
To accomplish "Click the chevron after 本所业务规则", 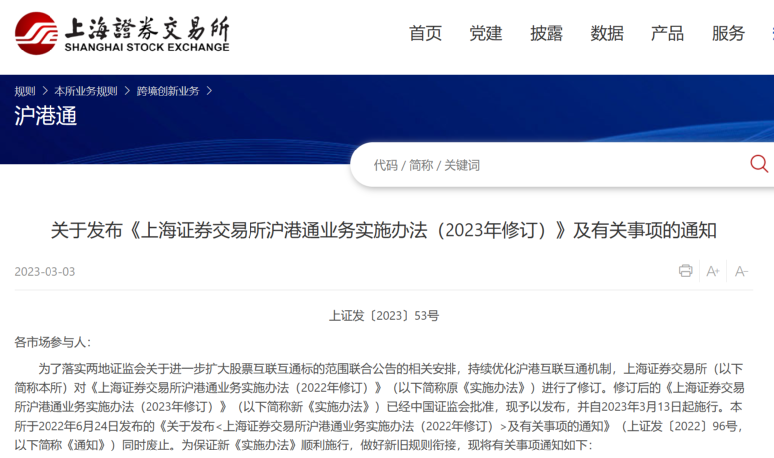I will pos(127,91).
